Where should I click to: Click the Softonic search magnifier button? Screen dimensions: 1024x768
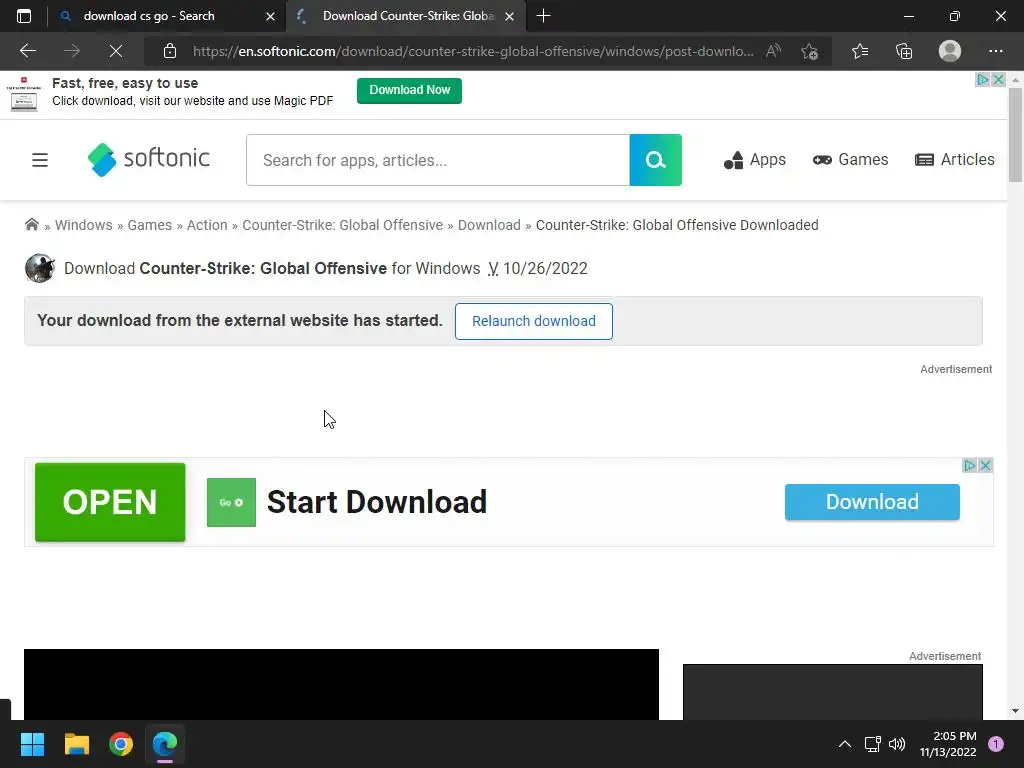click(655, 160)
